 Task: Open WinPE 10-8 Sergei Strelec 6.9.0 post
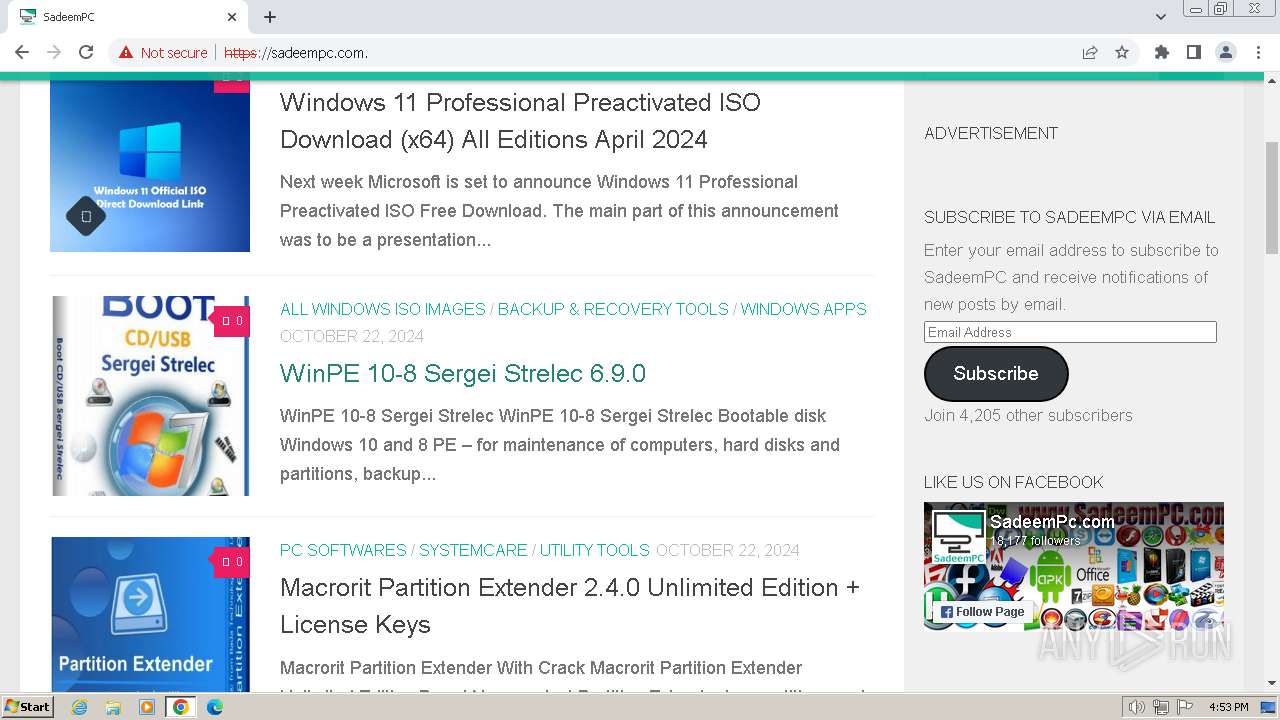coord(463,373)
